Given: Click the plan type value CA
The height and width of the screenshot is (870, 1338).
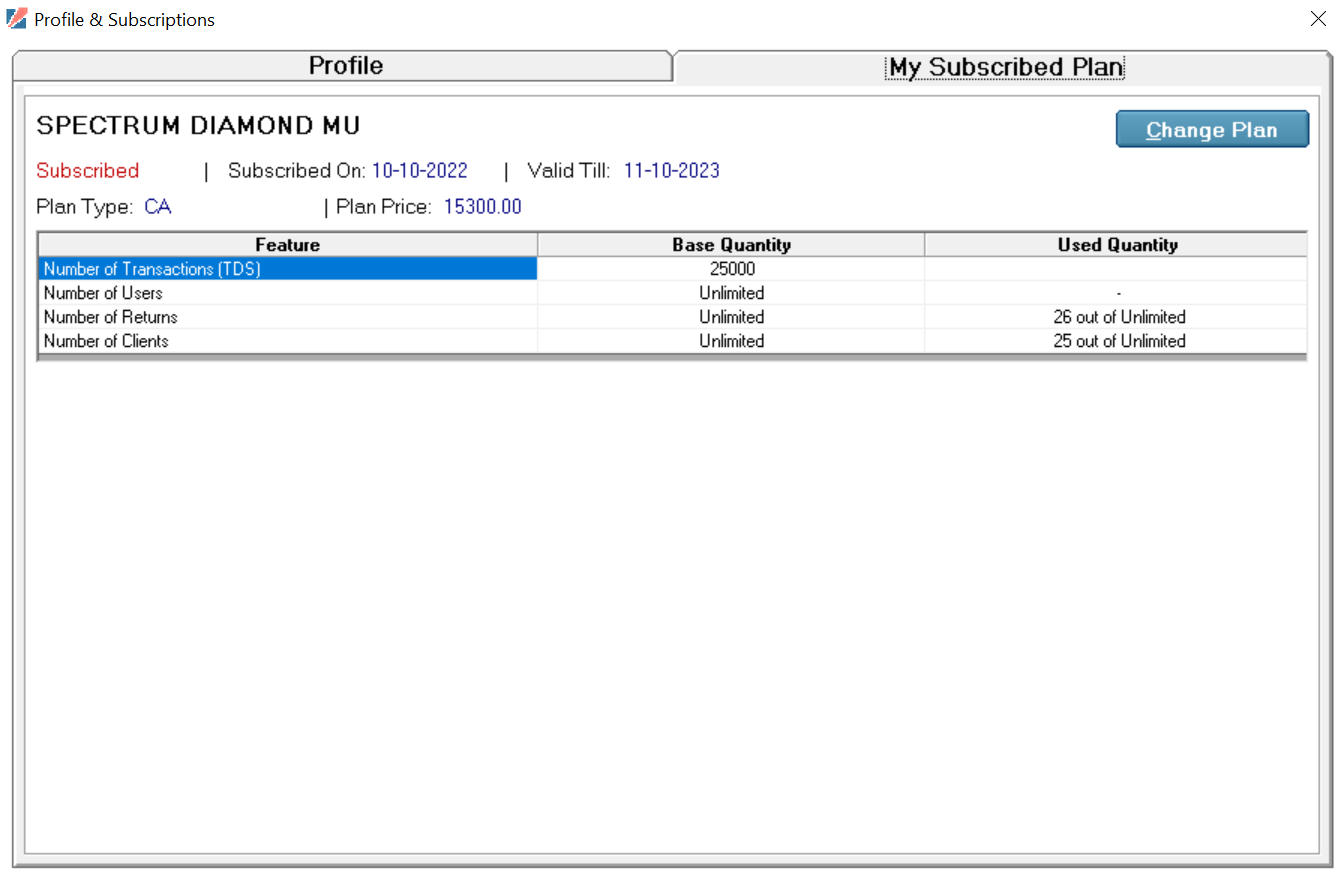Looking at the screenshot, I should pyautogui.click(x=158, y=208).
